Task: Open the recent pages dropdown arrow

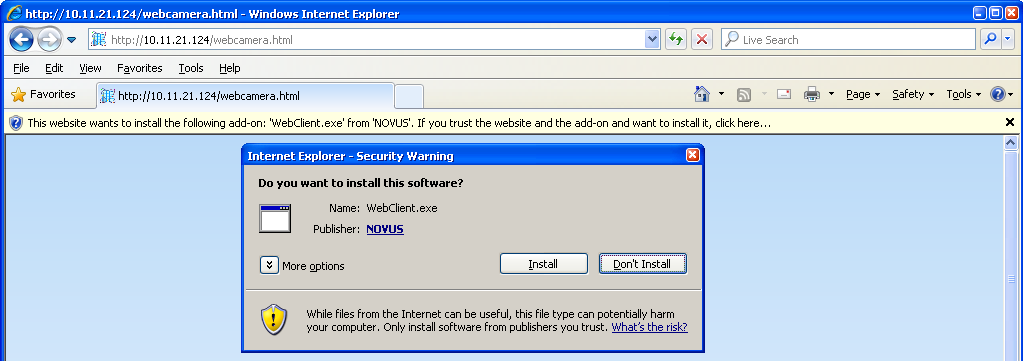Action: tap(72, 40)
